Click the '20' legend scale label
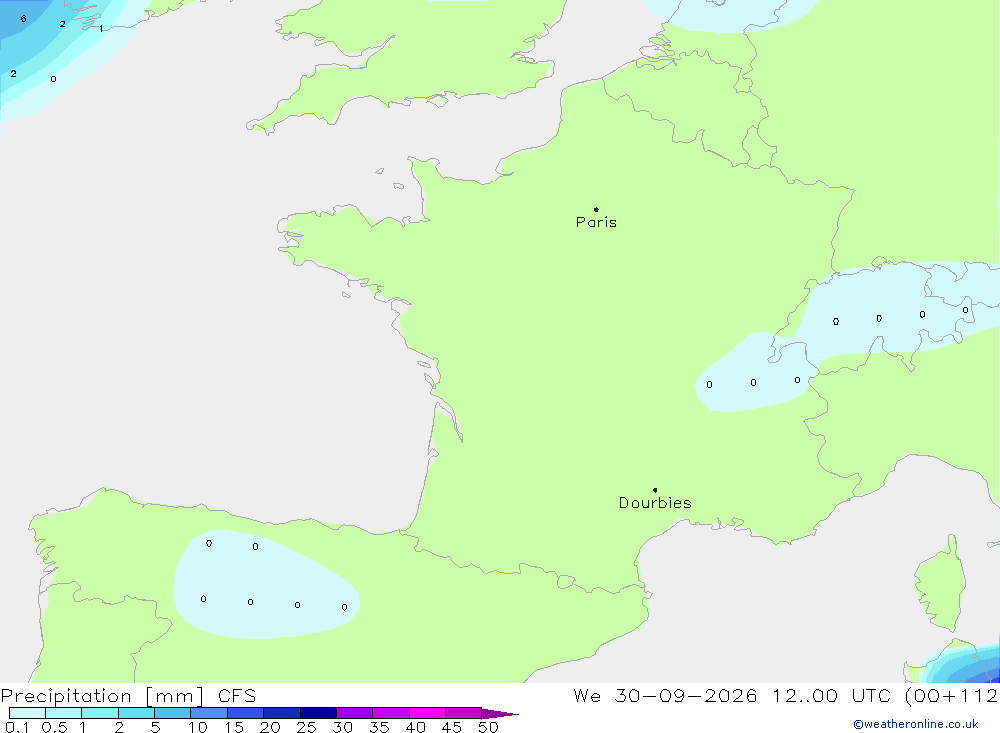Image resolution: width=1000 pixels, height=733 pixels. (270, 727)
